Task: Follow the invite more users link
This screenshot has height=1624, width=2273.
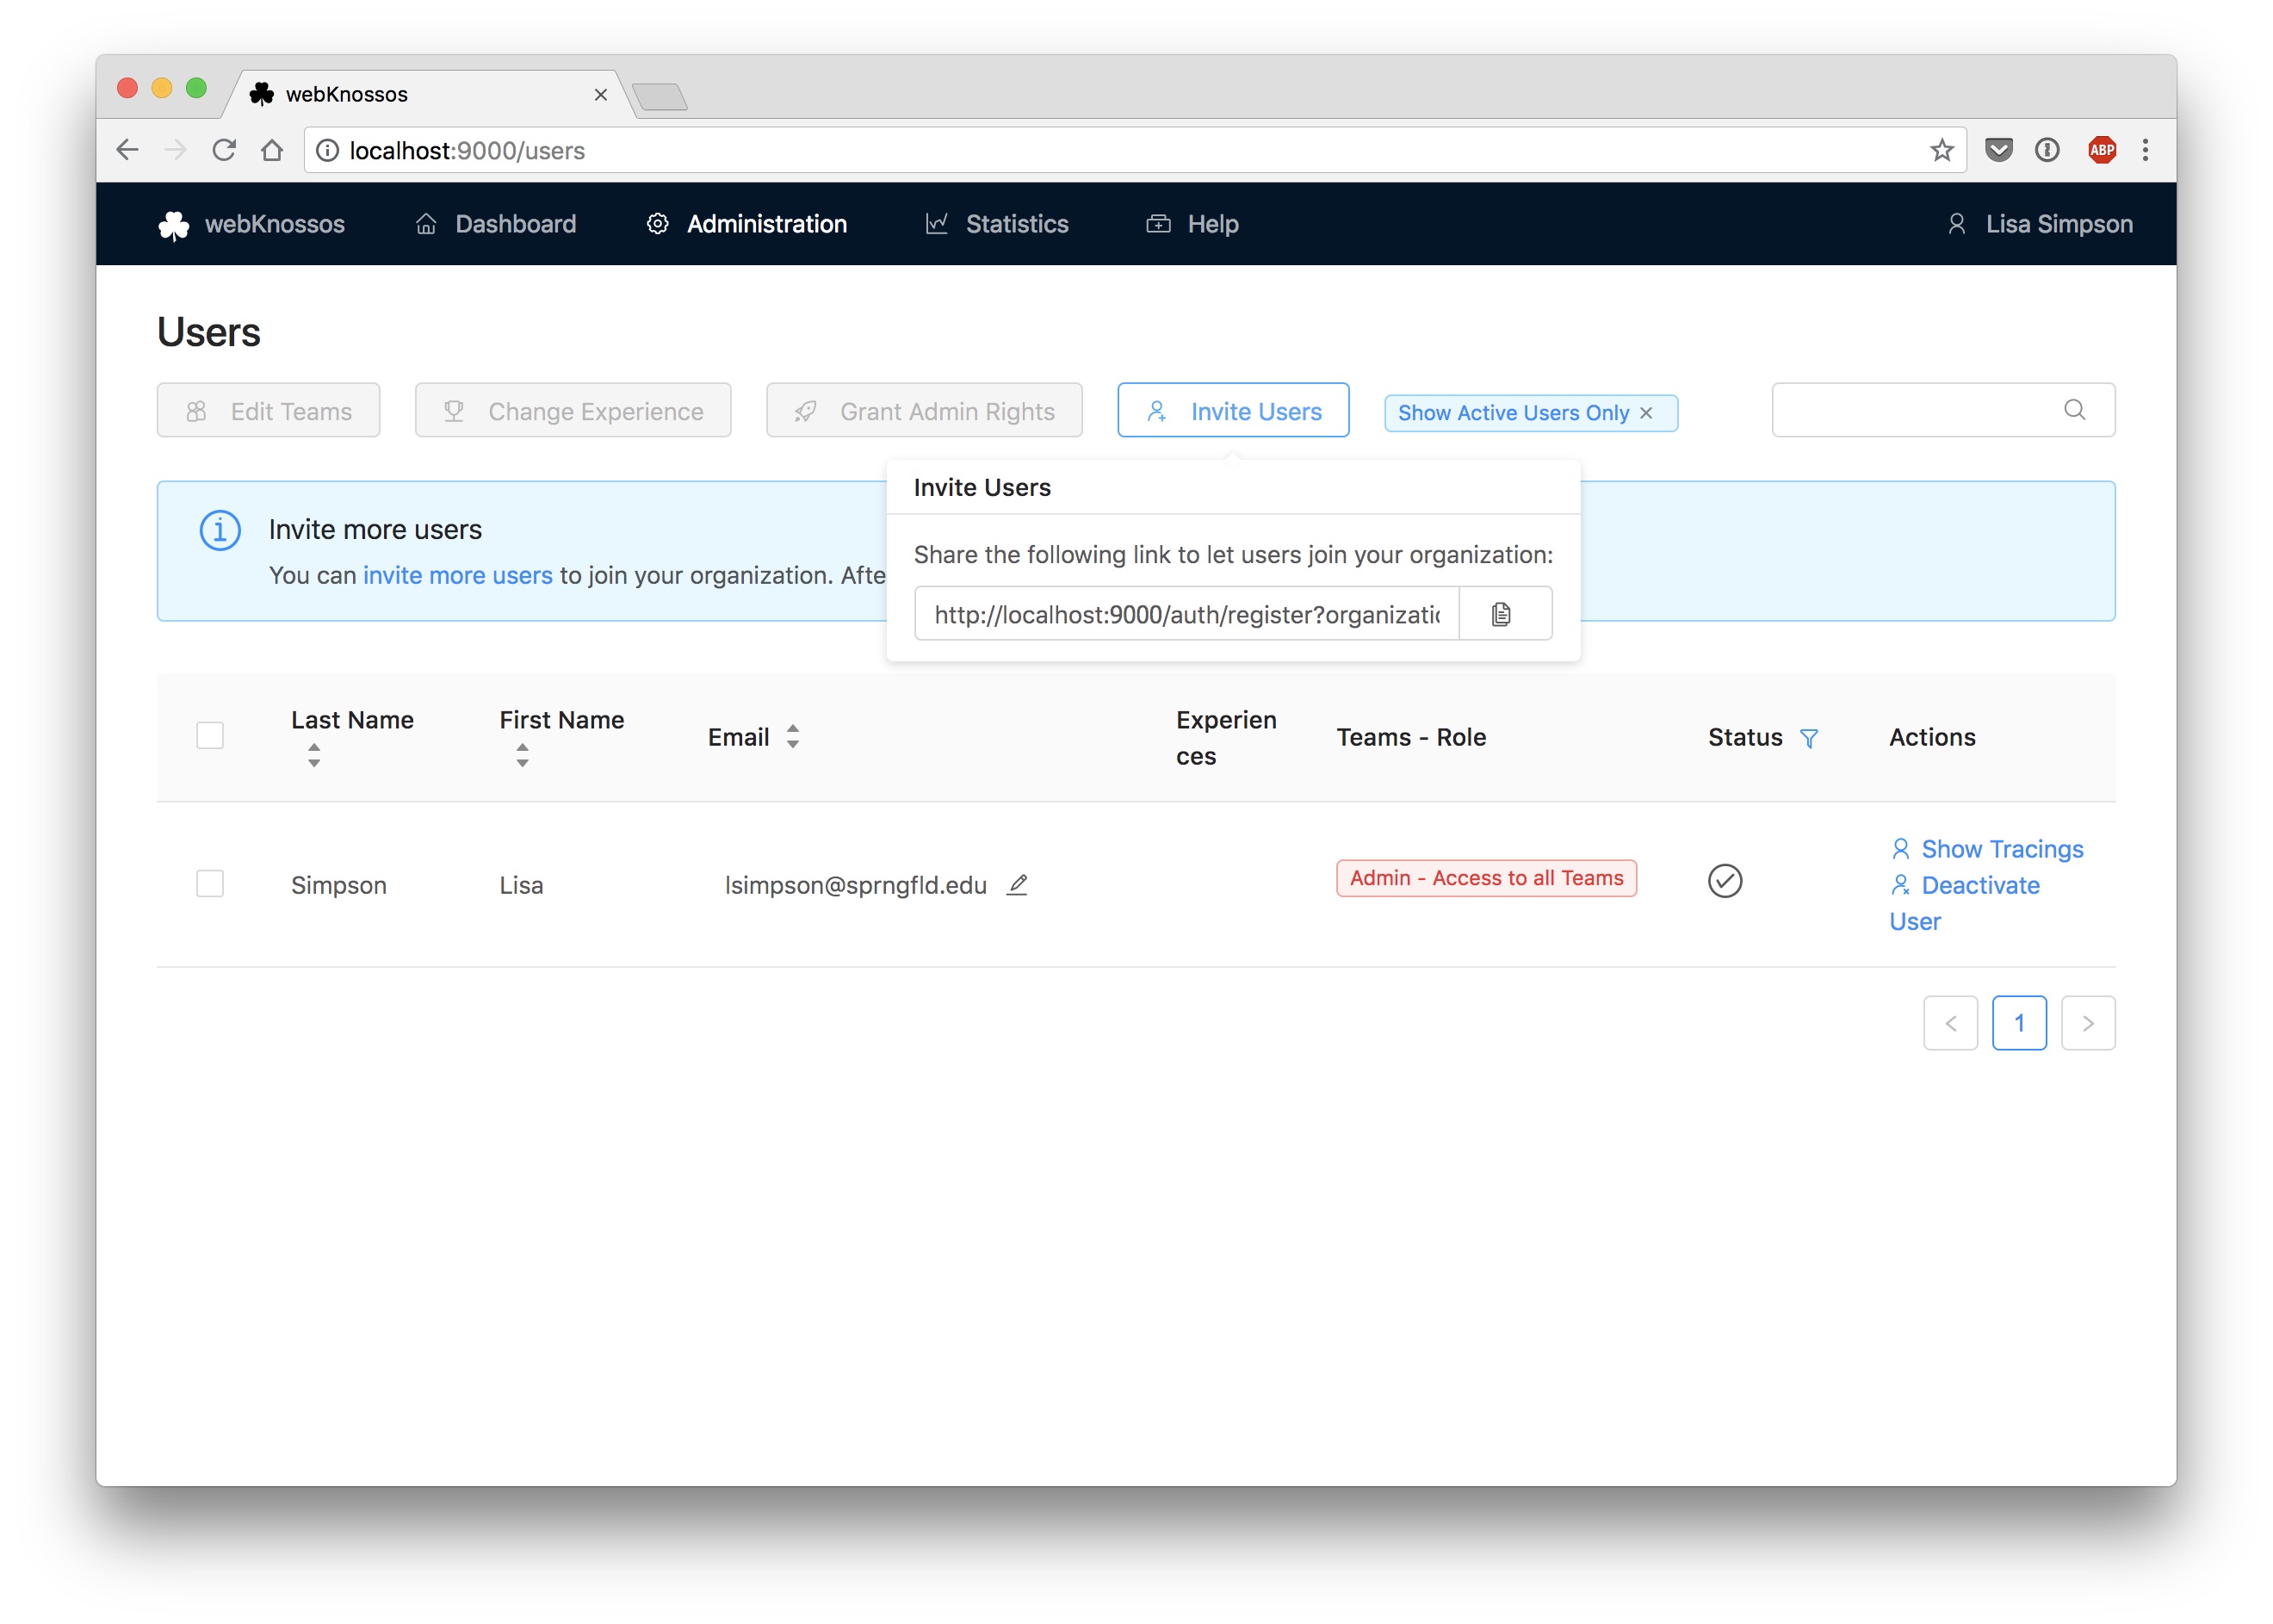Action: 458,575
